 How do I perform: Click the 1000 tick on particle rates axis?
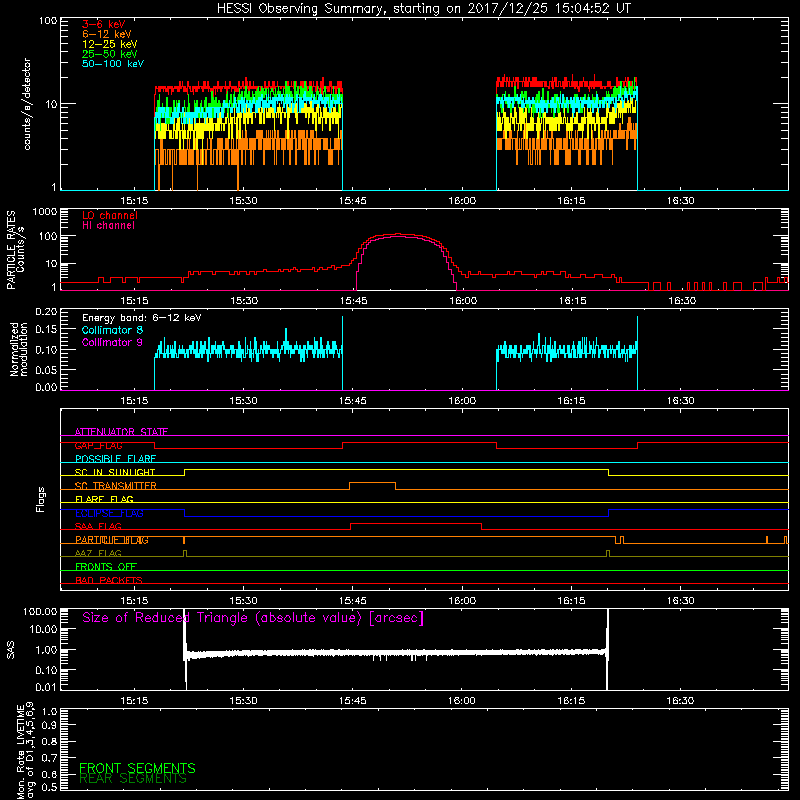pos(45,212)
